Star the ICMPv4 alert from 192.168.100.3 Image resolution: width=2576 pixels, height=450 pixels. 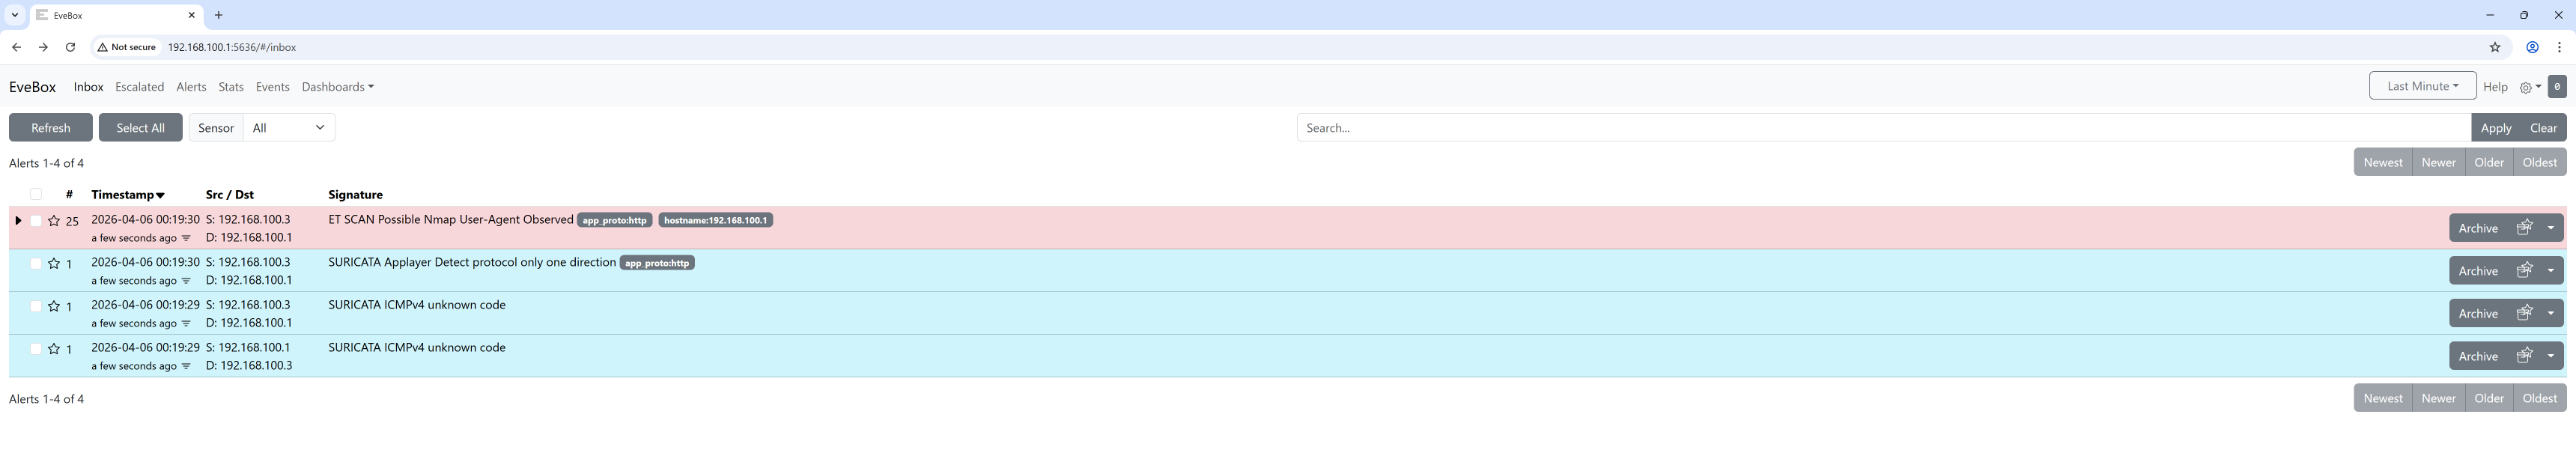coord(54,307)
